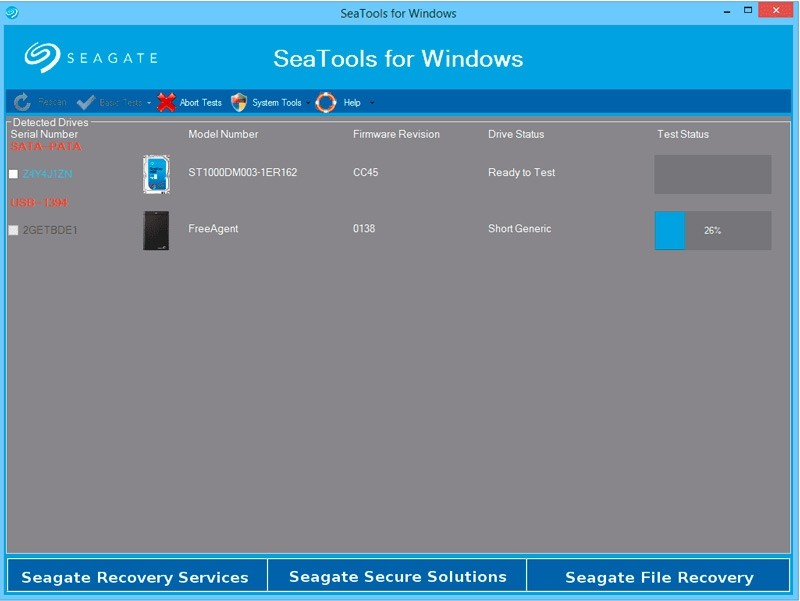Click the Seagate logo in header
This screenshot has height=601, width=800.
click(91, 57)
